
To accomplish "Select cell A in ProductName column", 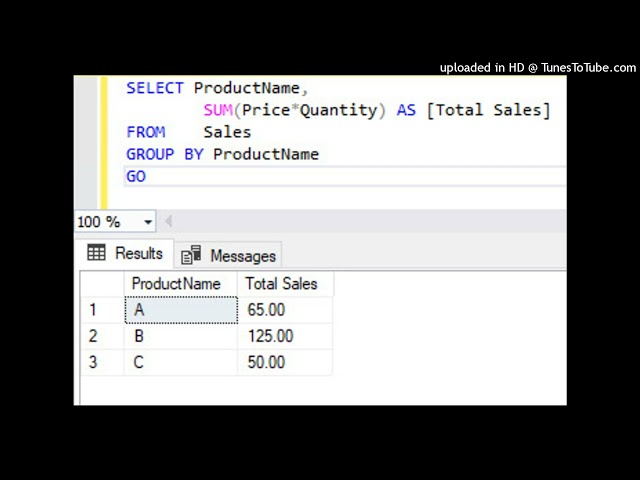I will click(x=181, y=310).
